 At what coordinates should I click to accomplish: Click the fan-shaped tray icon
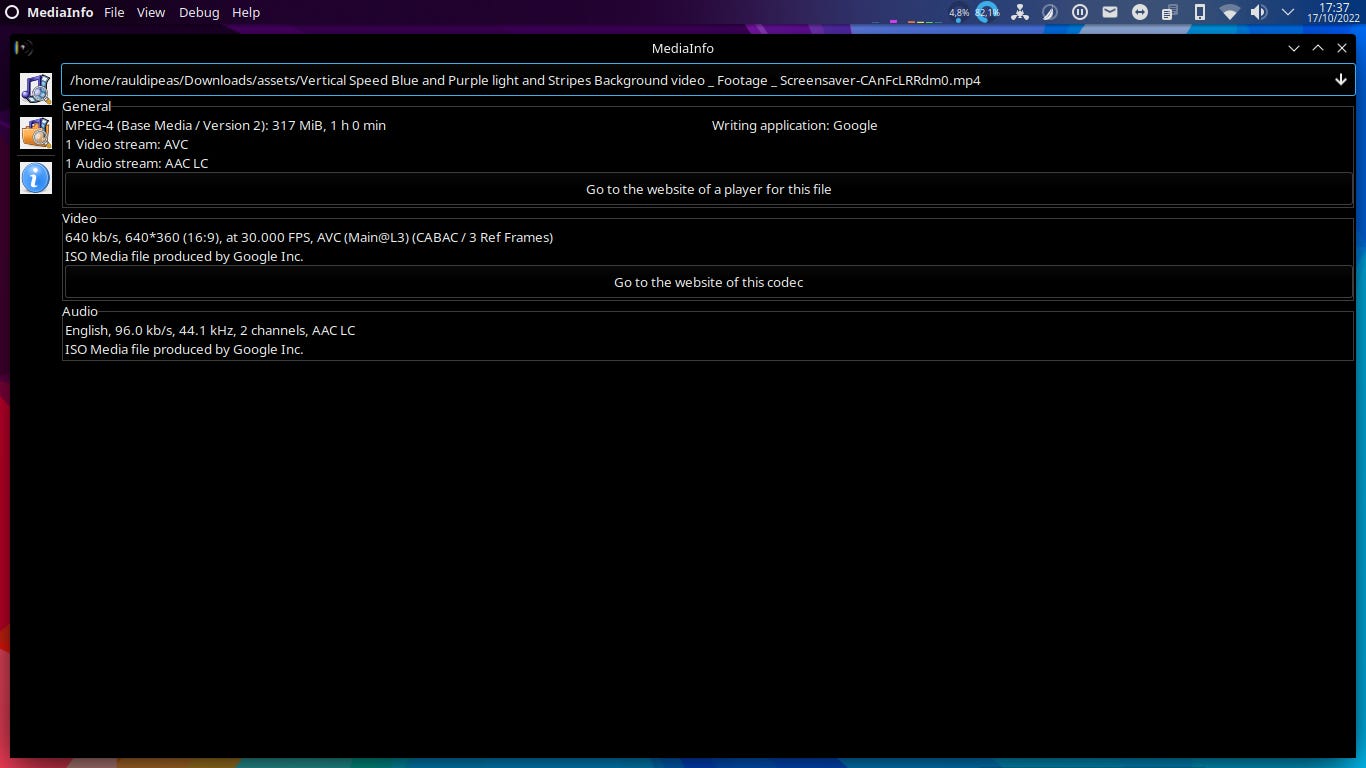(x=1019, y=12)
